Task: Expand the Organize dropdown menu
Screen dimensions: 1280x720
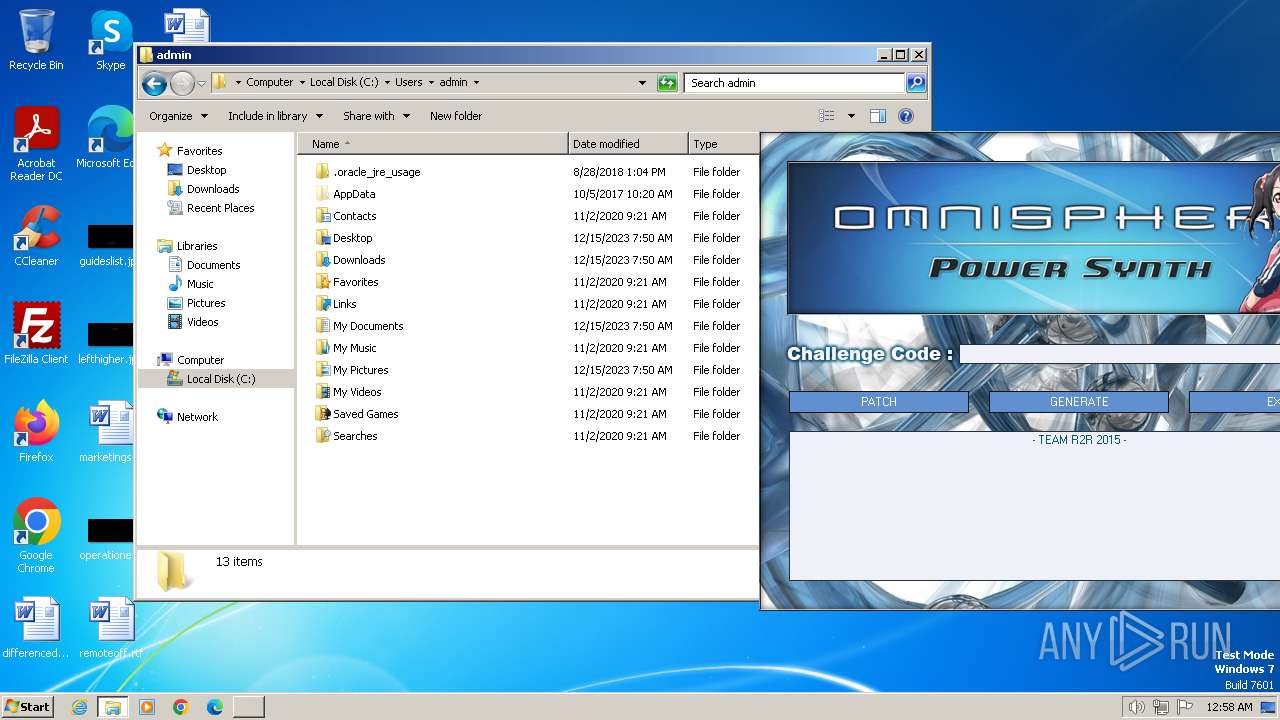Action: point(178,116)
